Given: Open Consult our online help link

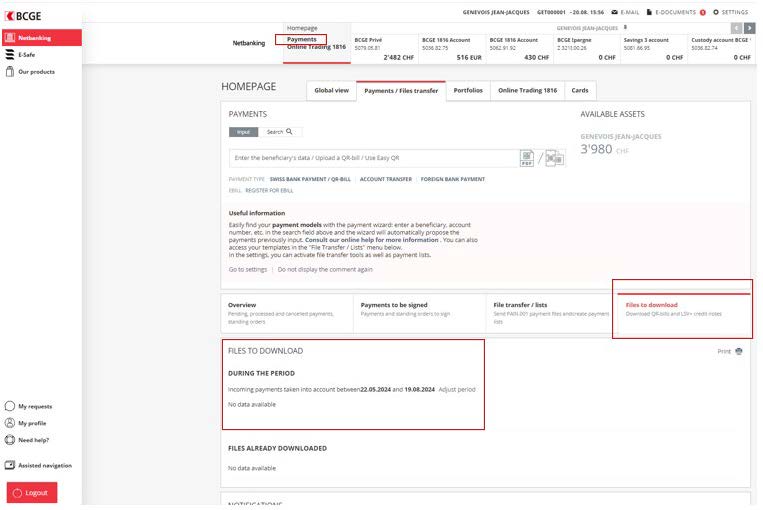Looking at the screenshot, I should point(372,240).
